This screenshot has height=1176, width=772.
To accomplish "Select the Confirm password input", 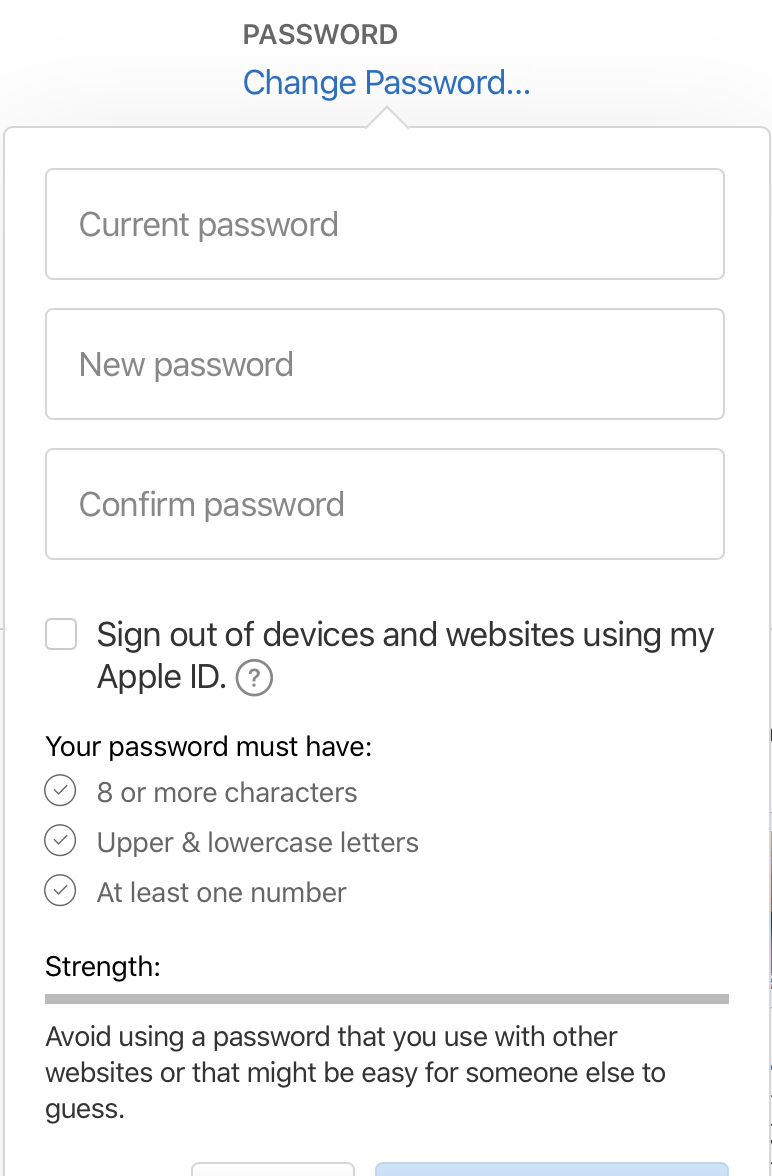I will point(384,504).
